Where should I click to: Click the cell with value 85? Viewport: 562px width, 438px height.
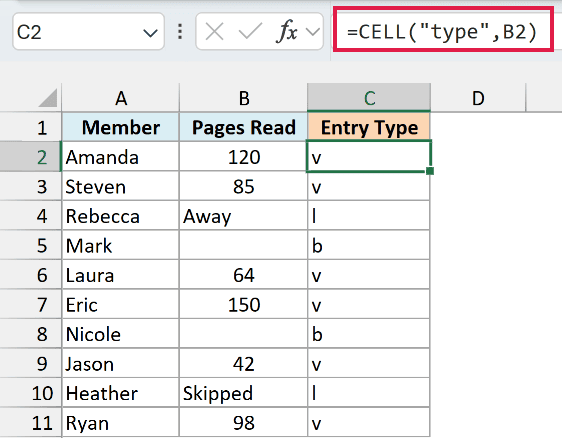coord(243,186)
